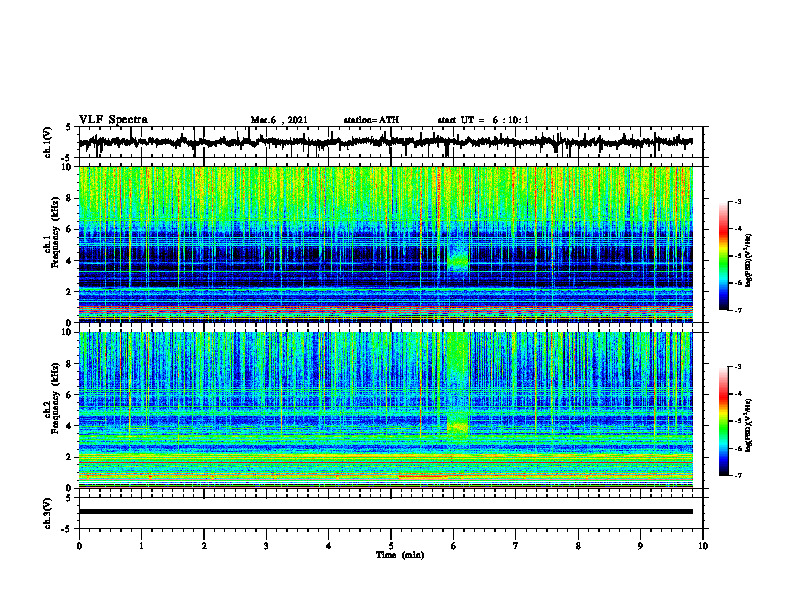
Task: Click the 'ch.1(V)' axis label
Action: 48,142
